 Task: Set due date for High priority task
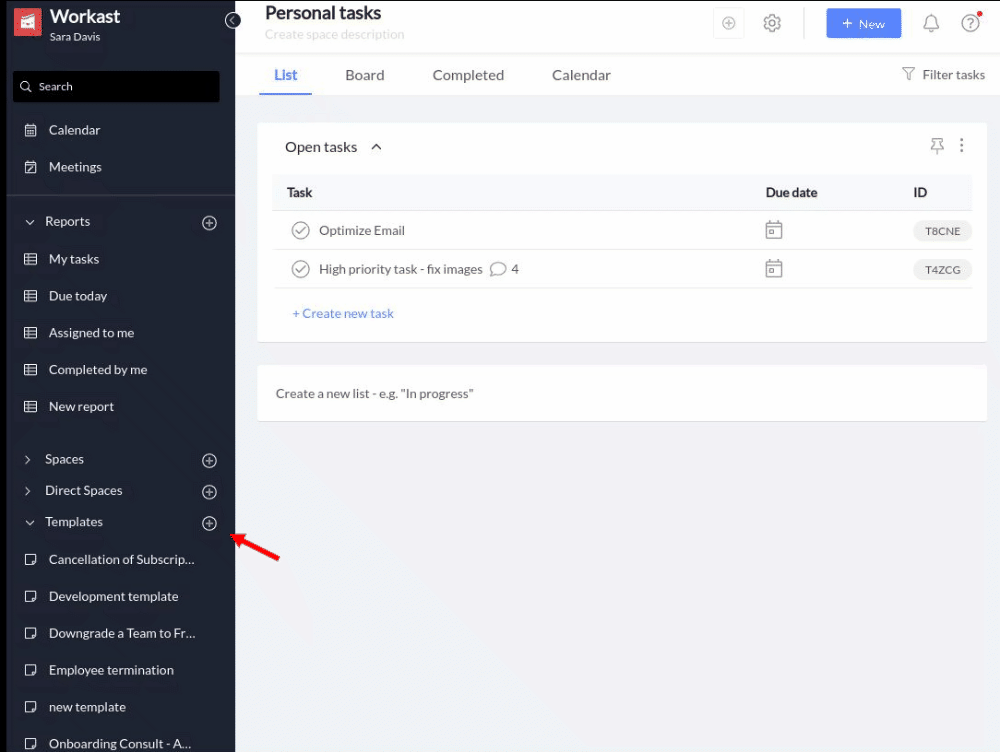[774, 269]
